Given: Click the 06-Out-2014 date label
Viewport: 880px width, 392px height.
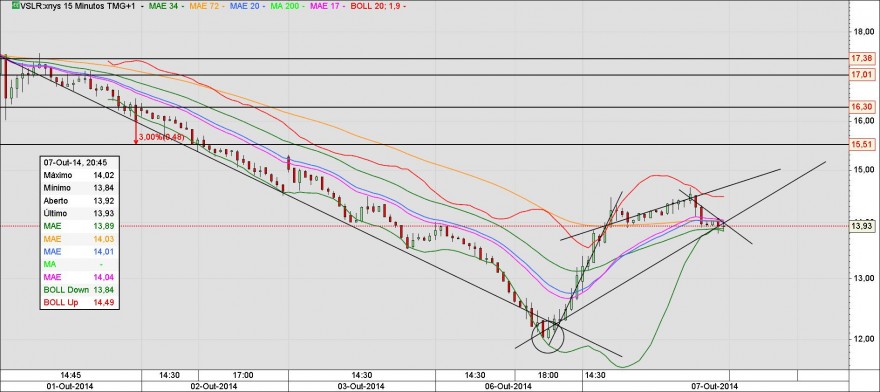Looking at the screenshot, I should (508, 386).
